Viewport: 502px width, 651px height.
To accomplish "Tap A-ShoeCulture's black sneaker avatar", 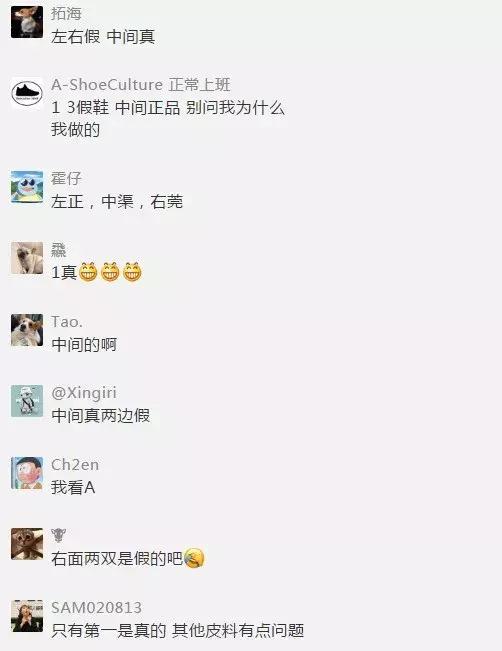I will pos(27,93).
